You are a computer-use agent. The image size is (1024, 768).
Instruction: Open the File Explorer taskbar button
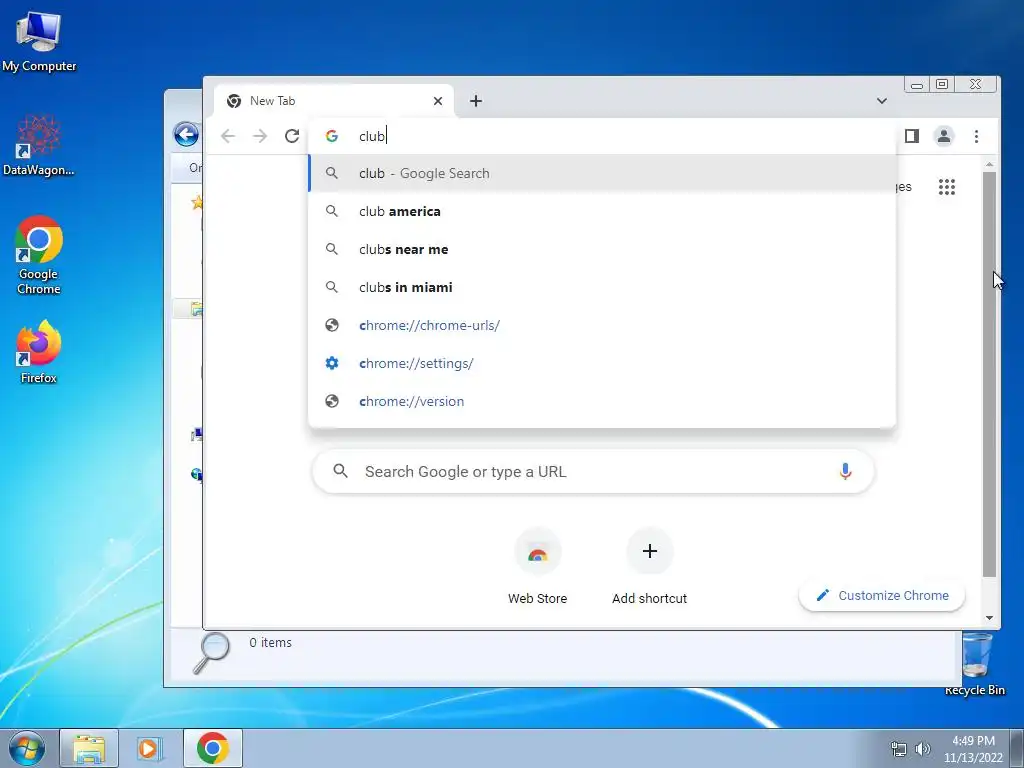click(x=89, y=748)
